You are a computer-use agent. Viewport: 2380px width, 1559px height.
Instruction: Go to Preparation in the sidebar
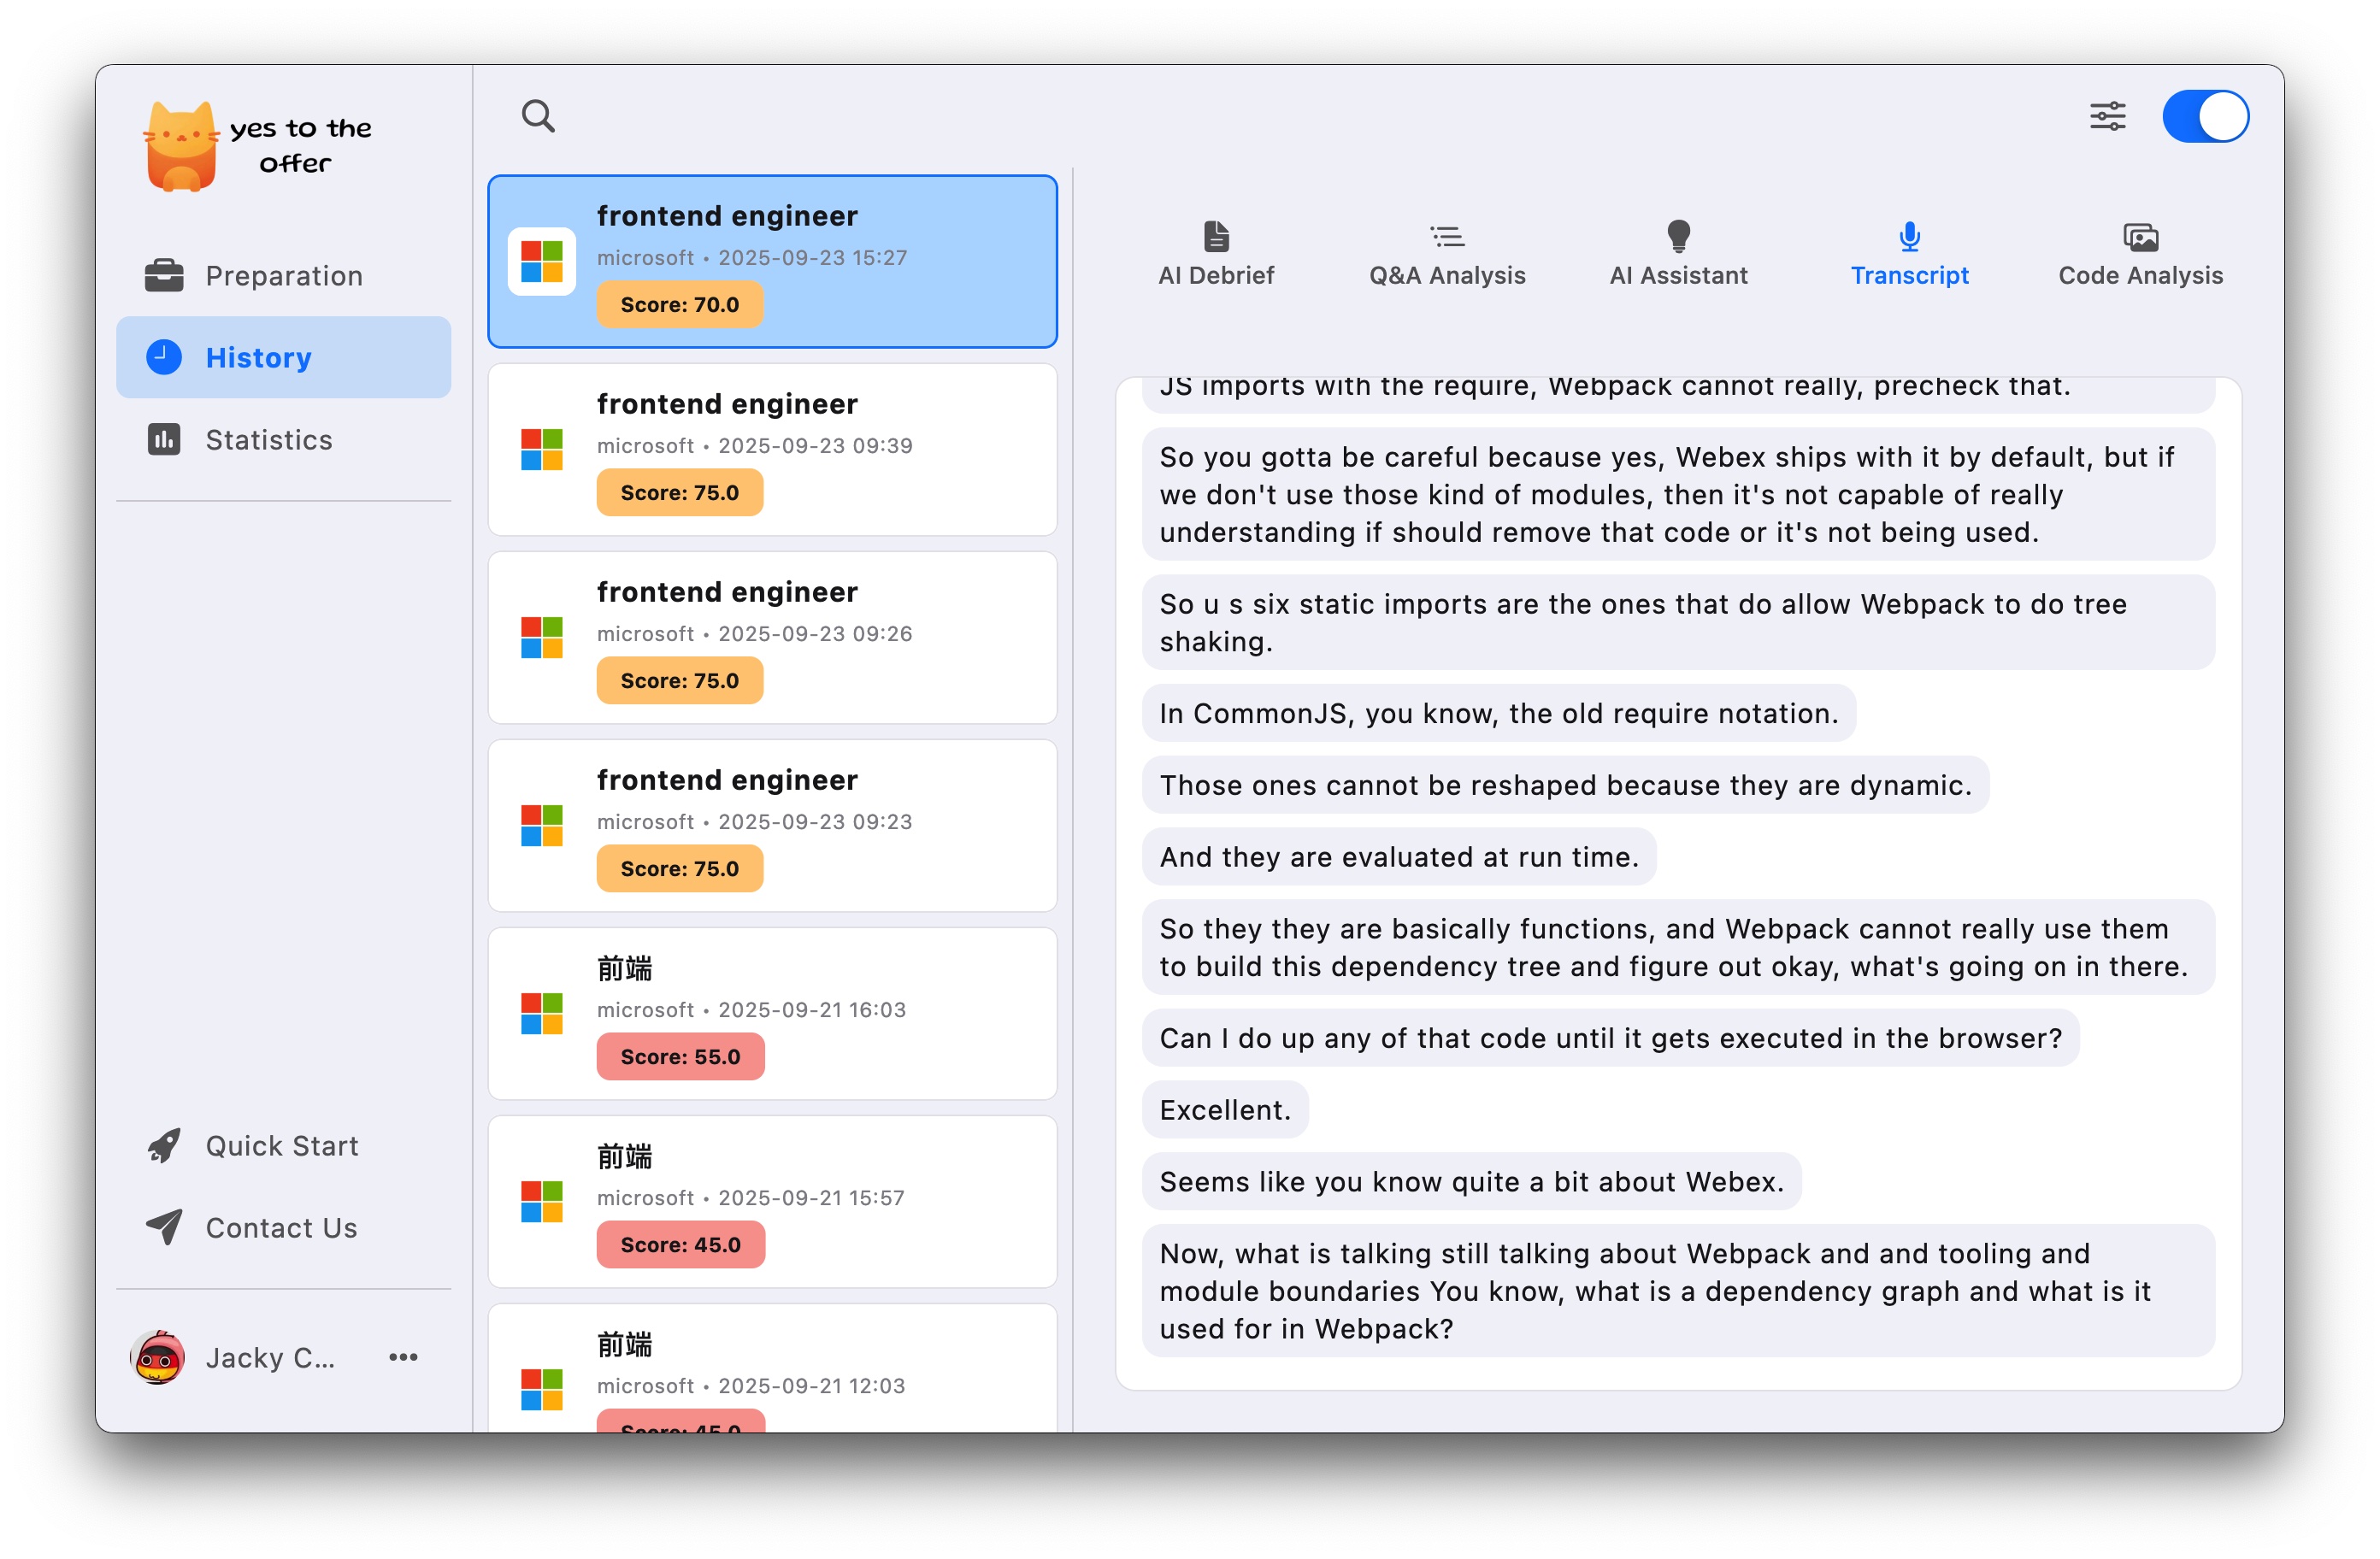click(x=283, y=276)
